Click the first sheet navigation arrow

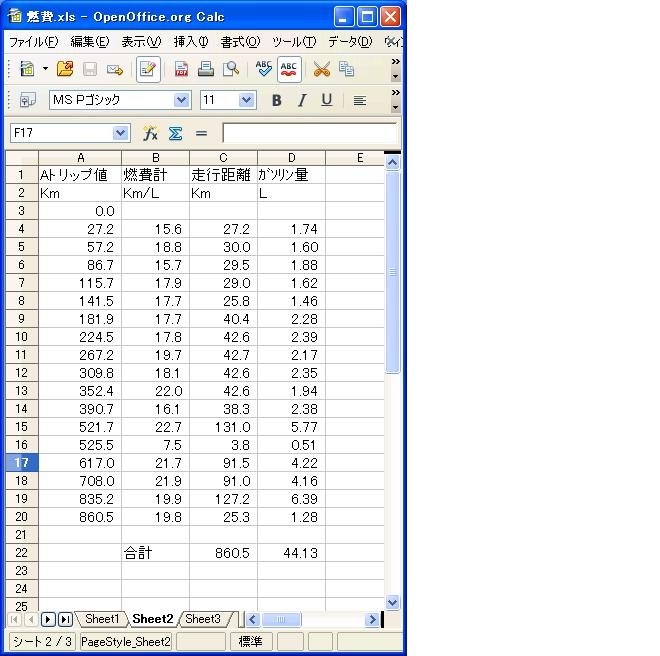point(14,619)
